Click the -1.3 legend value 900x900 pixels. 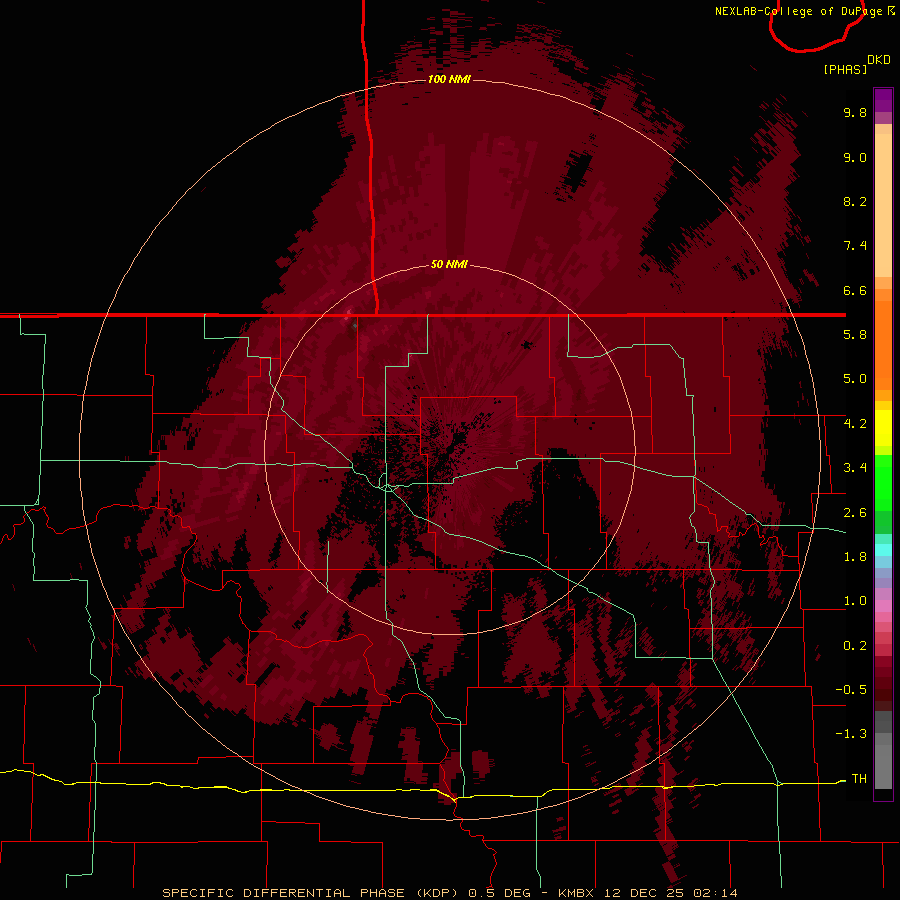[x=851, y=734]
